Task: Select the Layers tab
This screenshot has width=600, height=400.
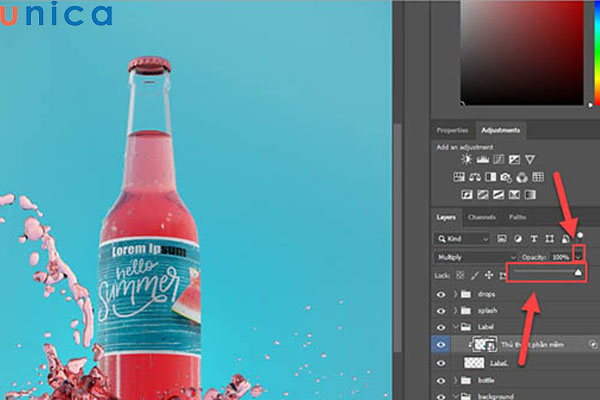Action: pyautogui.click(x=446, y=217)
